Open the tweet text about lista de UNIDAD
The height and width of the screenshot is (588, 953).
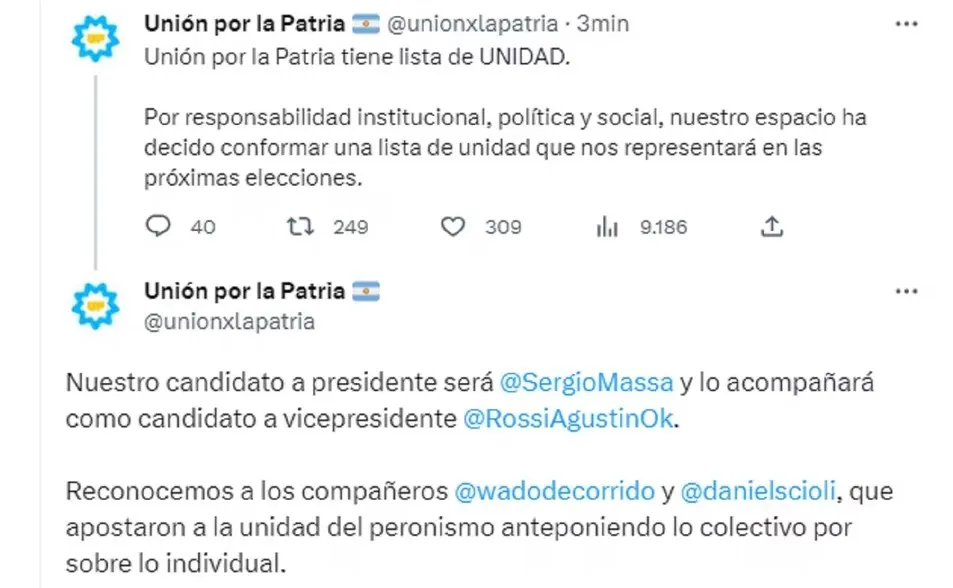pos(356,58)
